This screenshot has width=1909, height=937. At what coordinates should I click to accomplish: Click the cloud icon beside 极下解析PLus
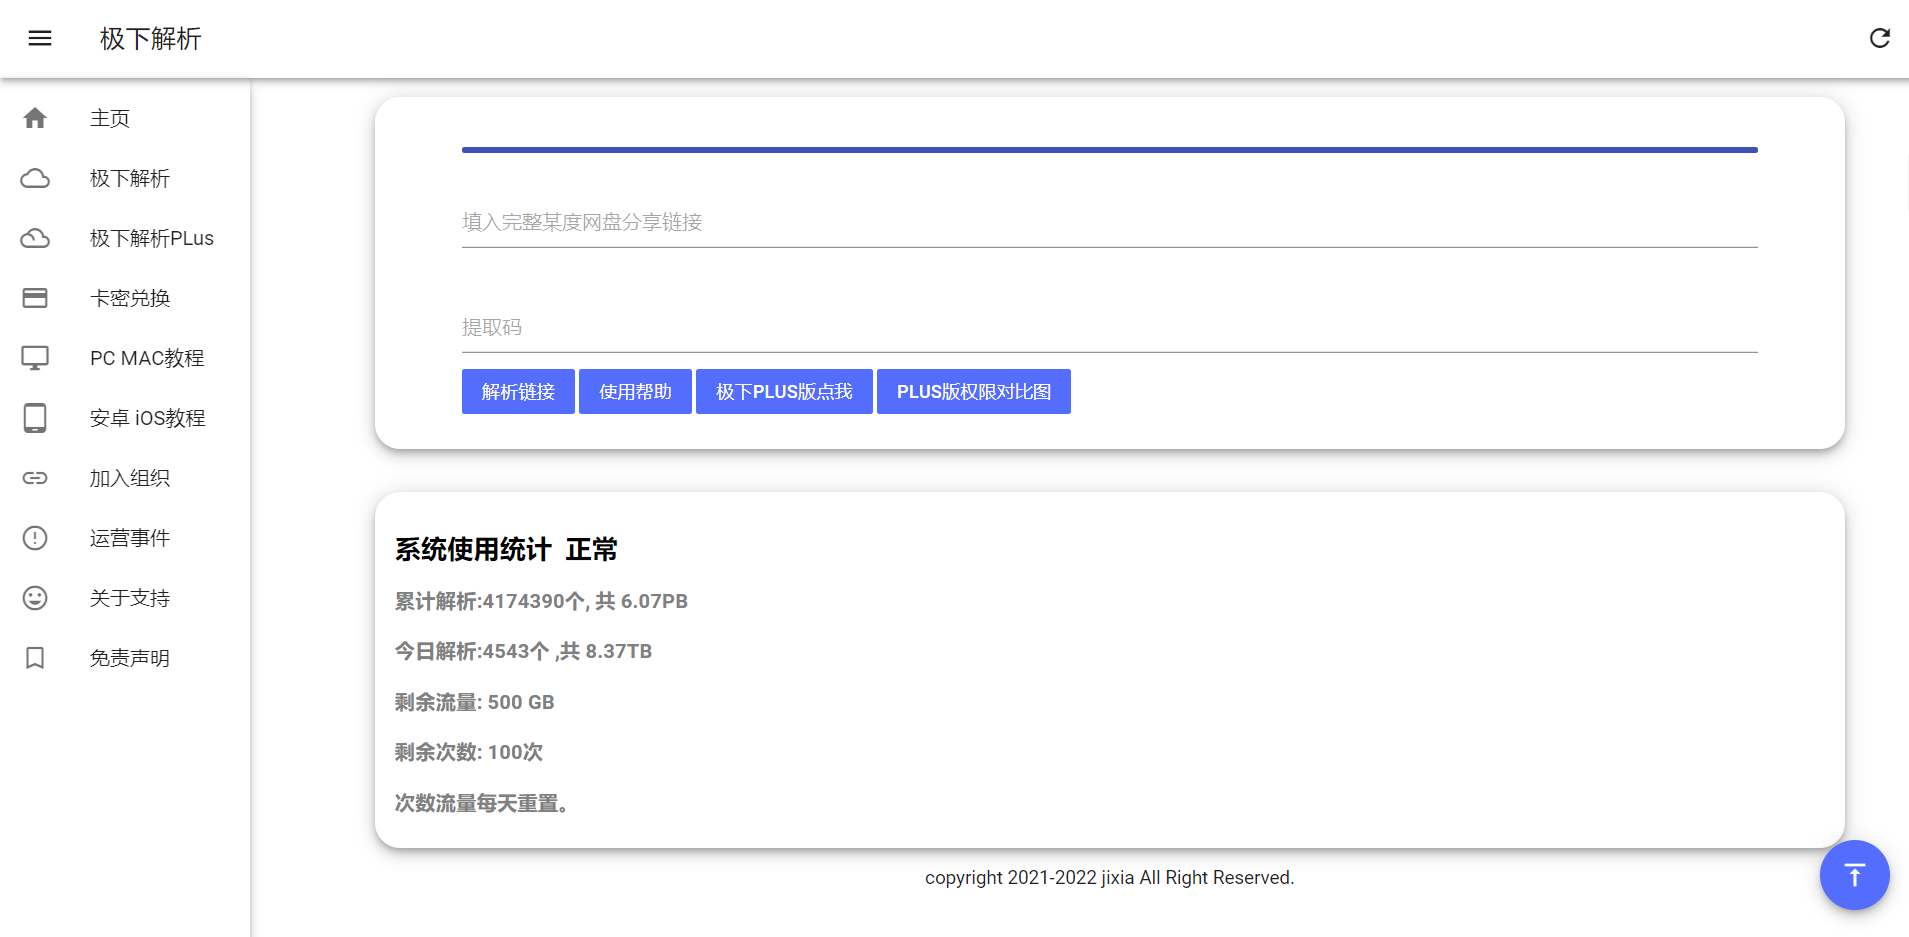tap(35, 238)
